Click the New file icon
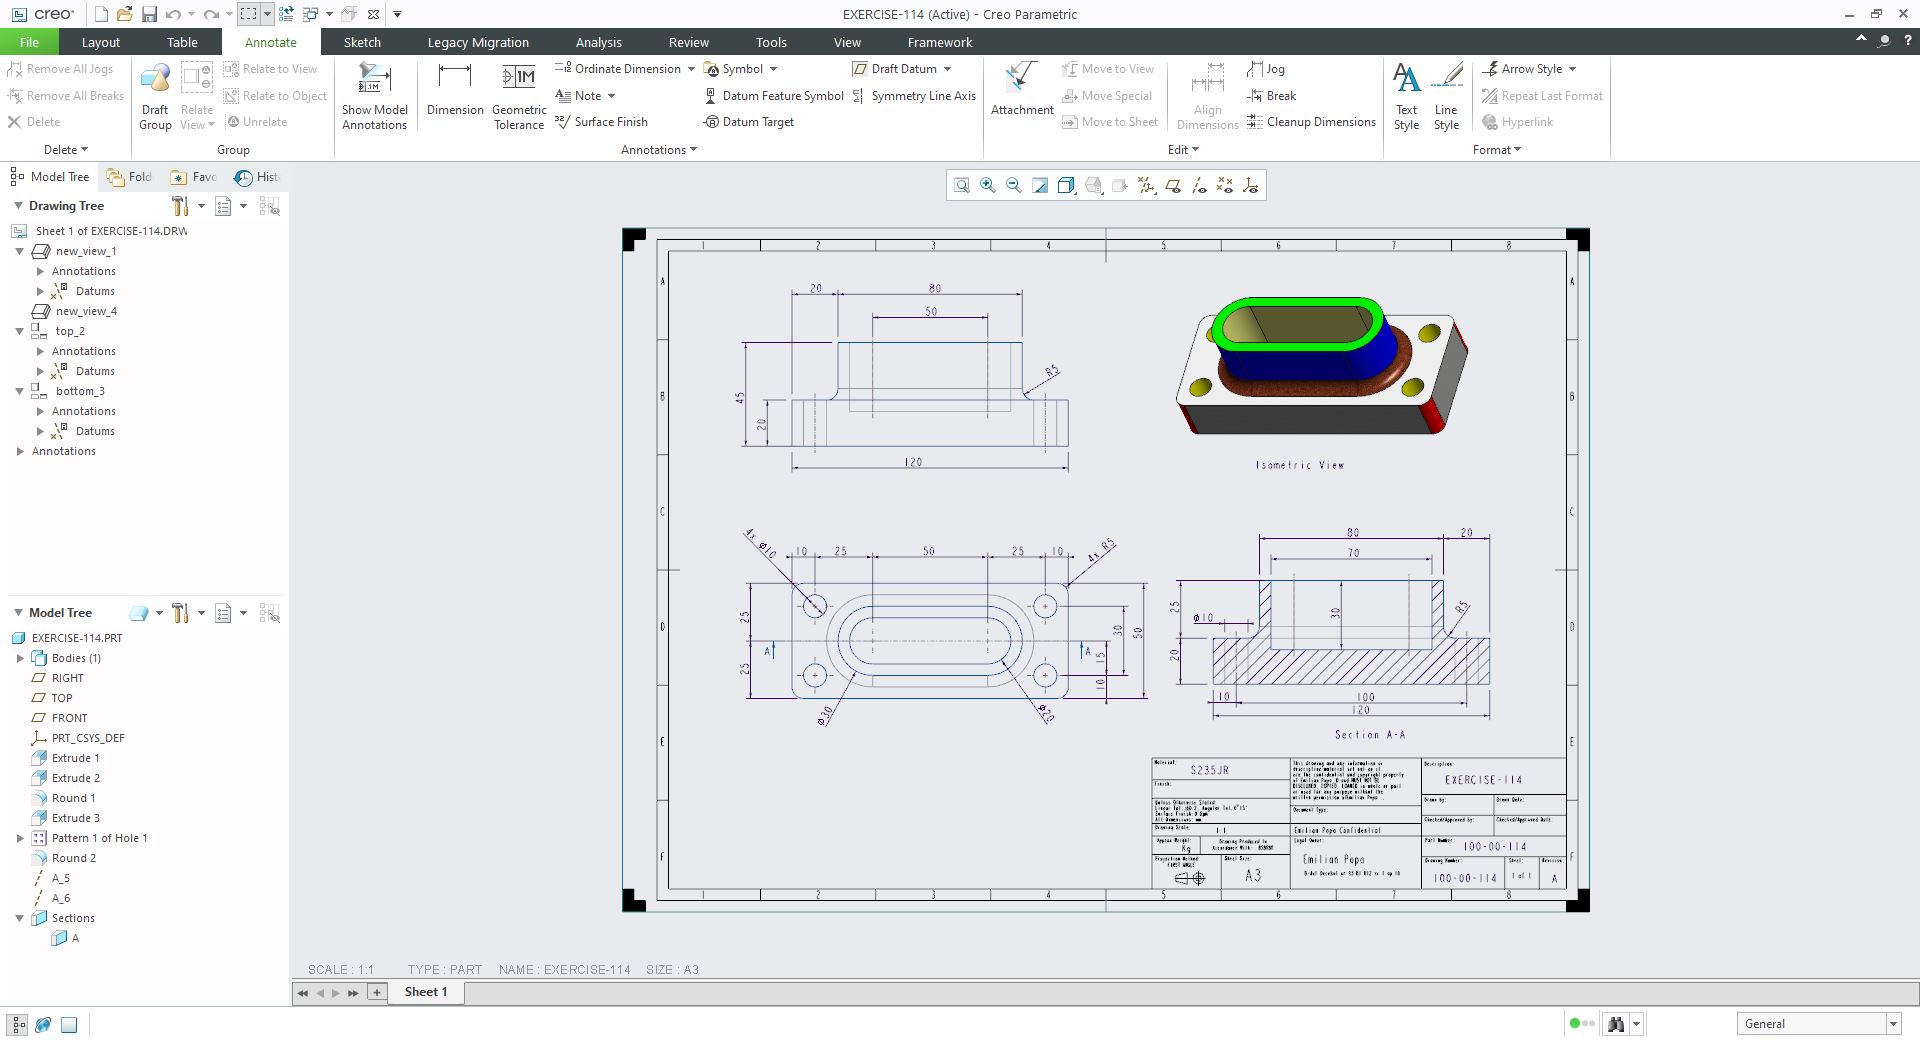Image resolution: width=1920 pixels, height=1040 pixels. [101, 14]
